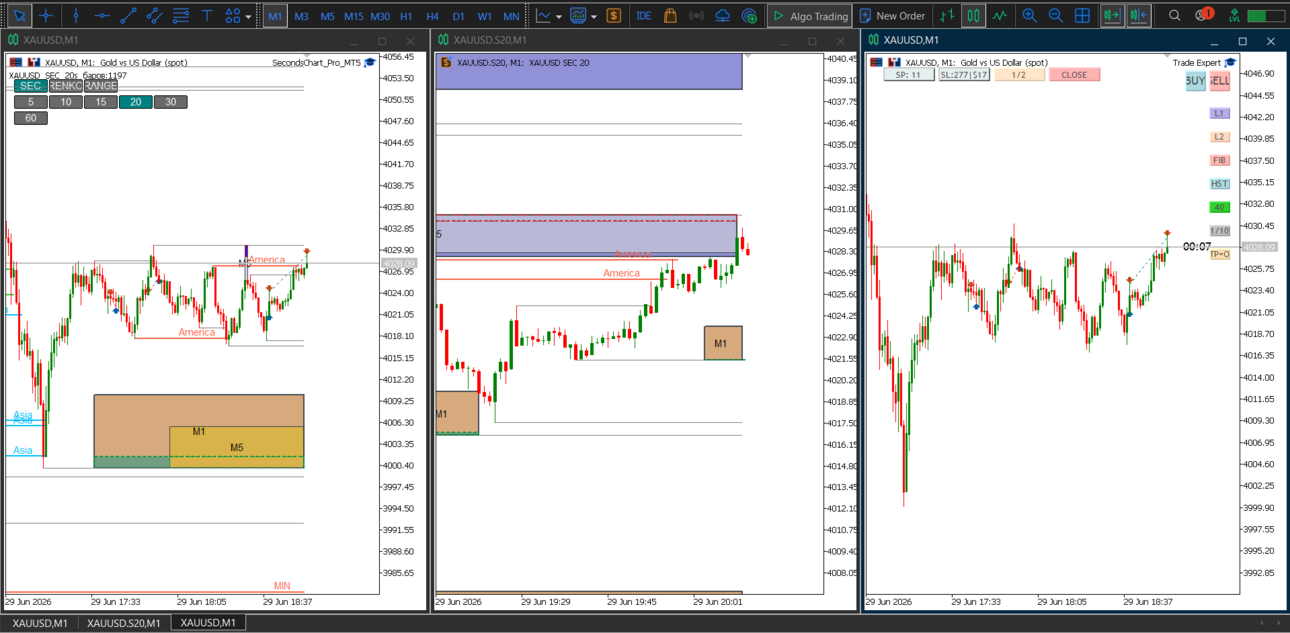Open the VPS cloud hosting icon
1290x633 pixels.
coord(723,16)
